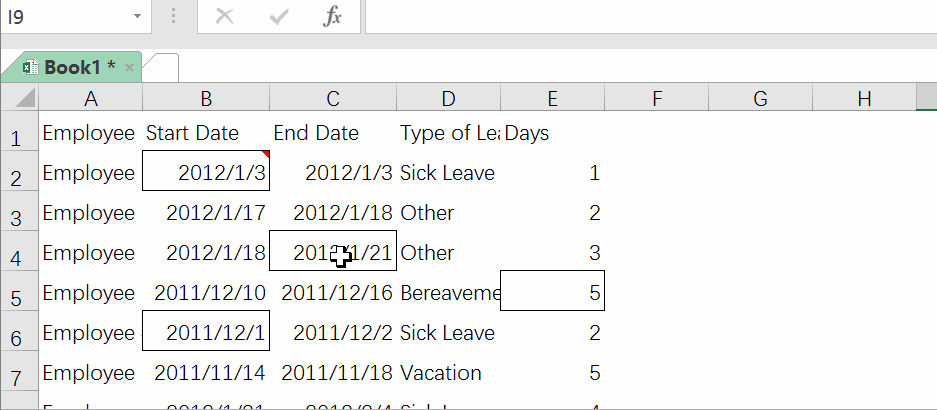
Task: Click the Excel icon on Book1 tab
Action: [31, 67]
